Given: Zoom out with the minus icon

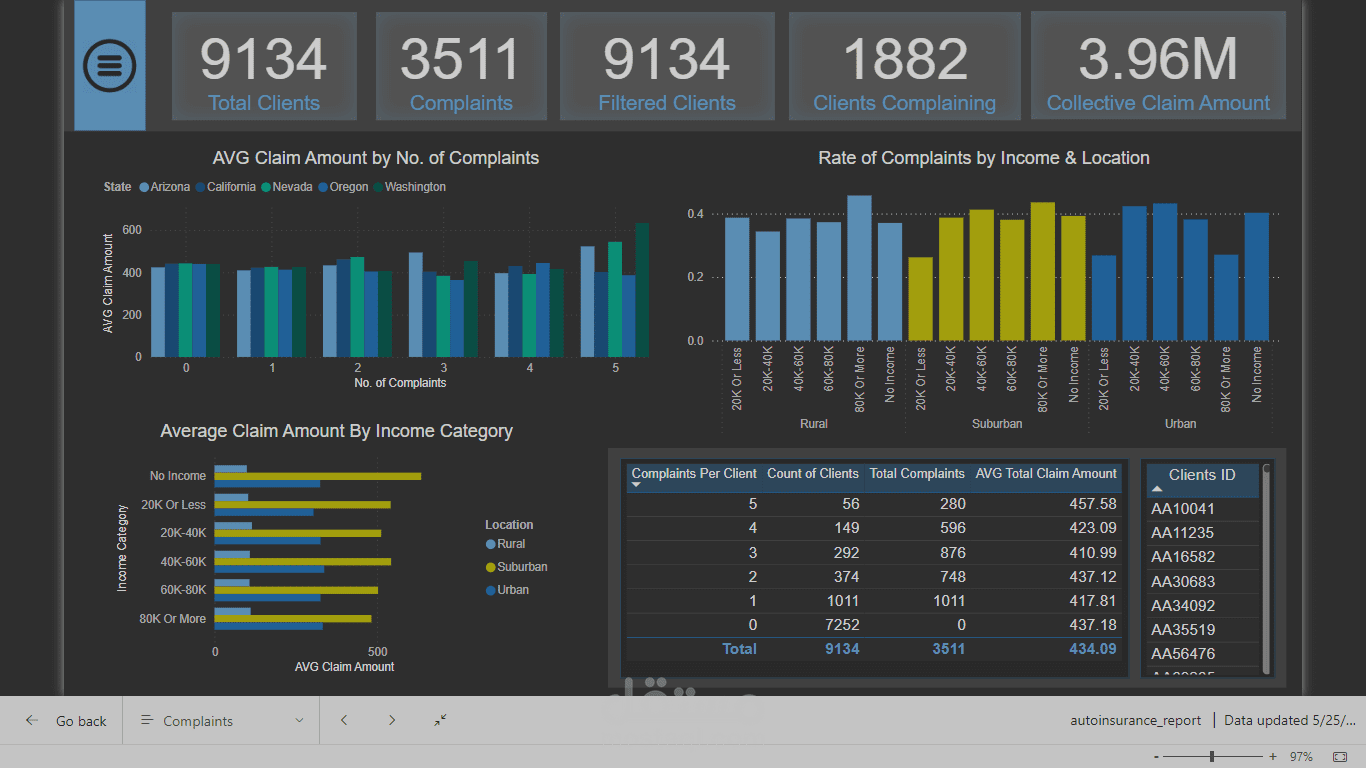Looking at the screenshot, I should 1156,757.
